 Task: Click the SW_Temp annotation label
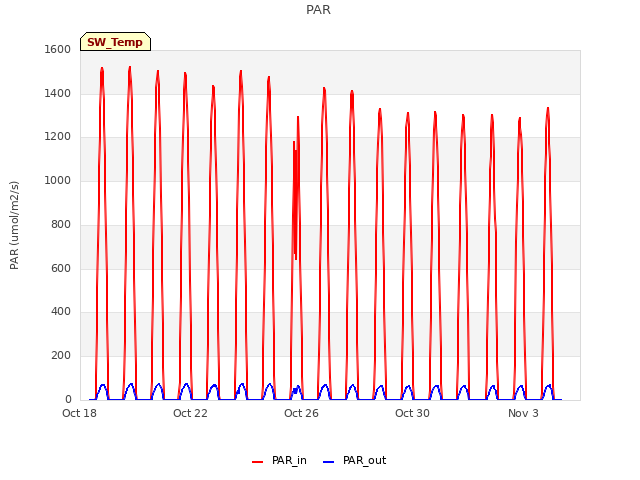click(115, 42)
